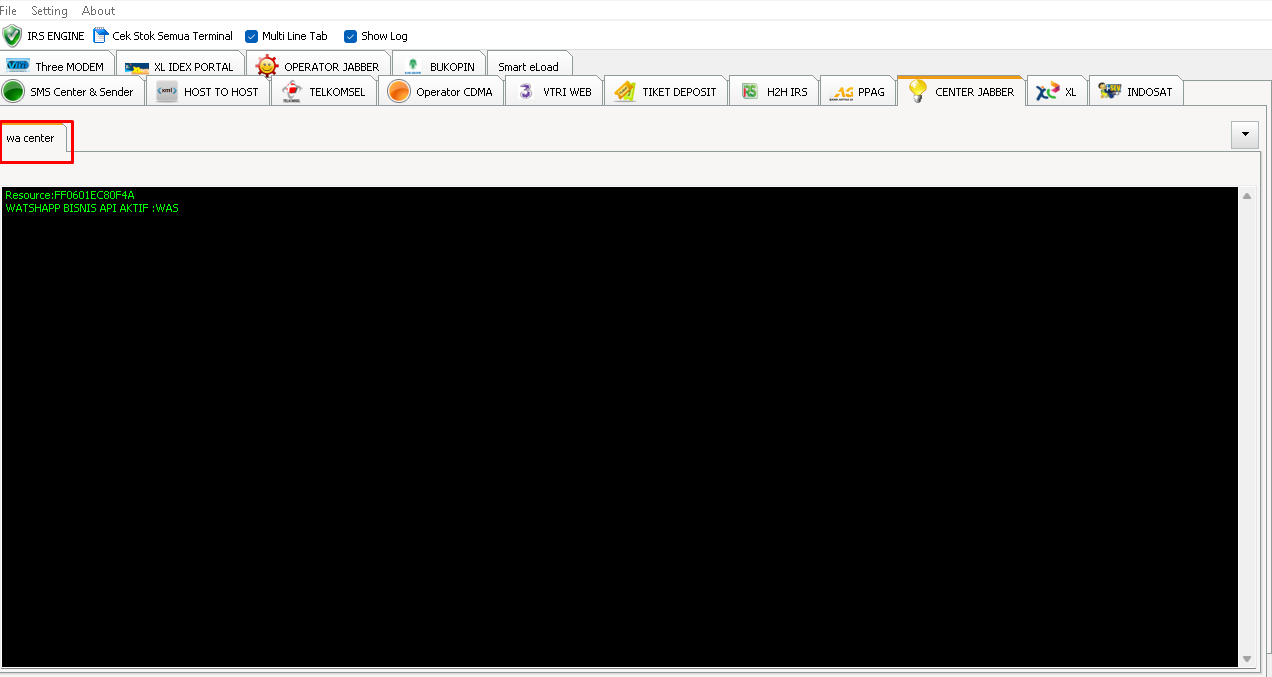This screenshot has width=1272, height=677.
Task: Click the Operator CDMA orange icon
Action: click(x=398, y=90)
